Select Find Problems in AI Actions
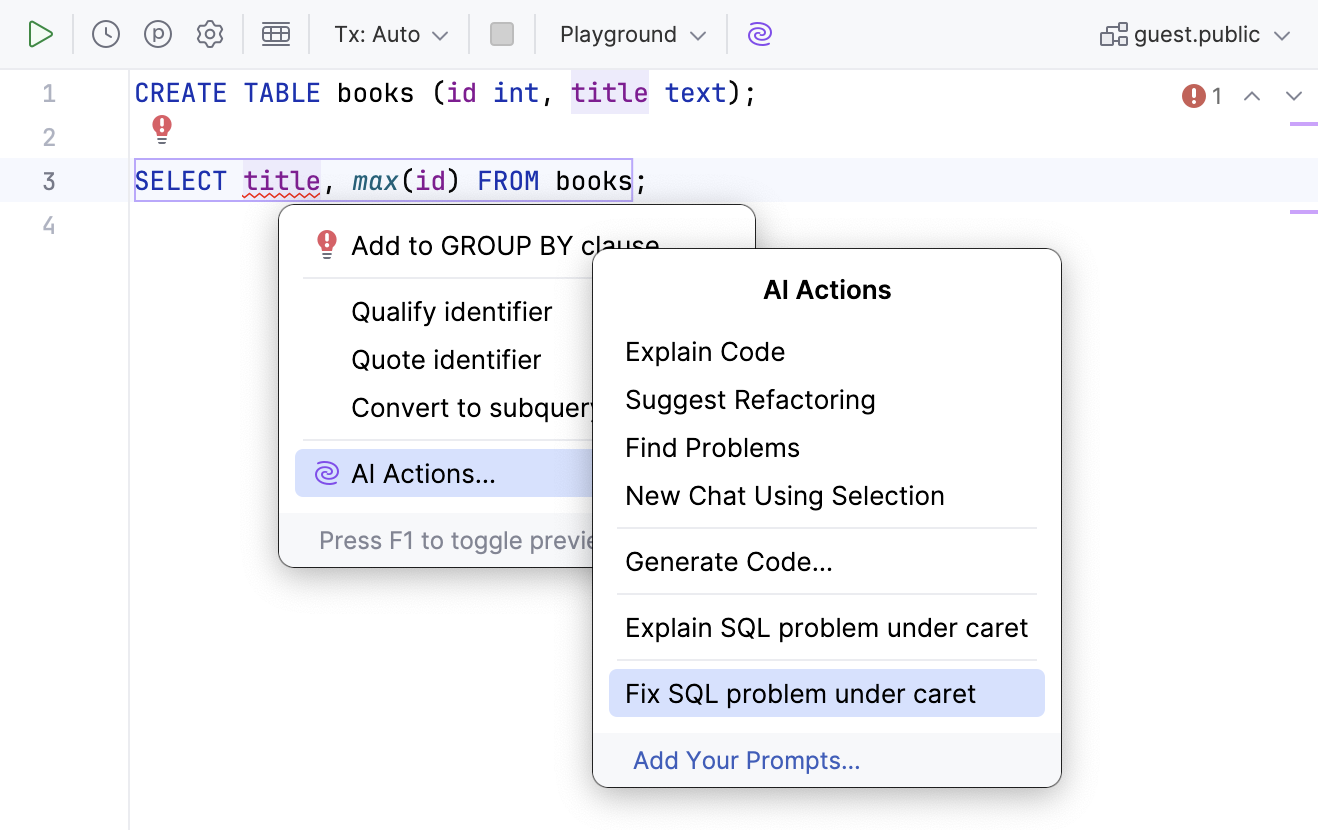Image resolution: width=1318 pixels, height=830 pixels. click(x=712, y=448)
